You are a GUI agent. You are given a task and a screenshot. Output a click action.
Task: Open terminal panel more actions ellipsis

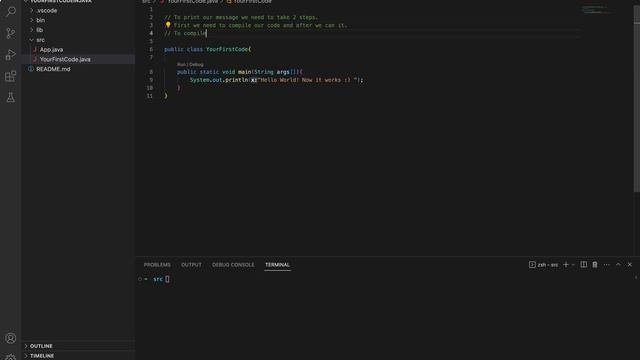tap(607, 265)
